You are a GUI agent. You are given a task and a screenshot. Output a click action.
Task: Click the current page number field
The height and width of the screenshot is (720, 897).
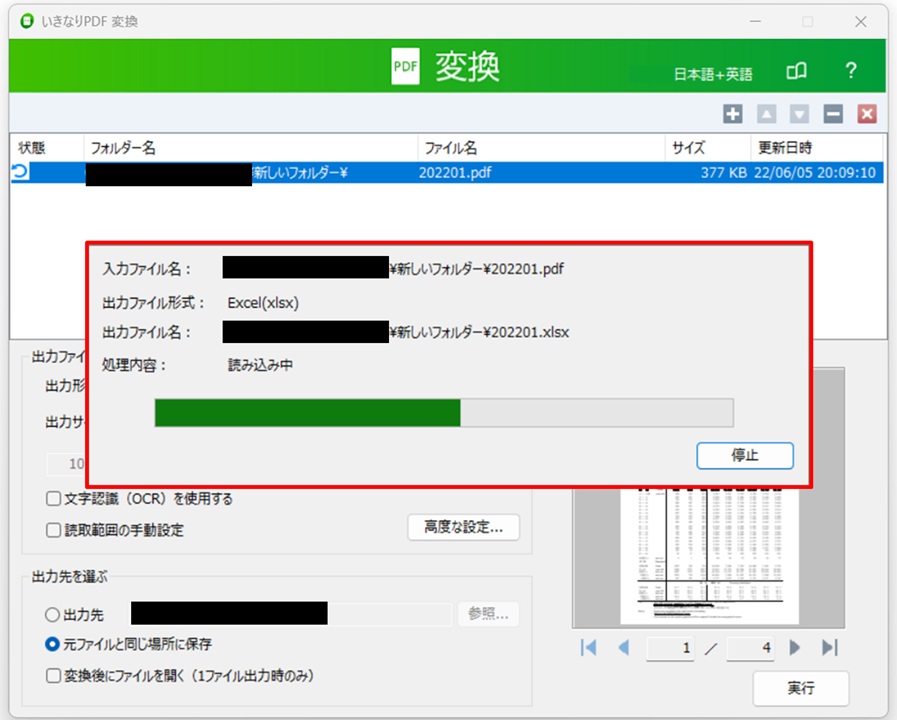point(671,649)
